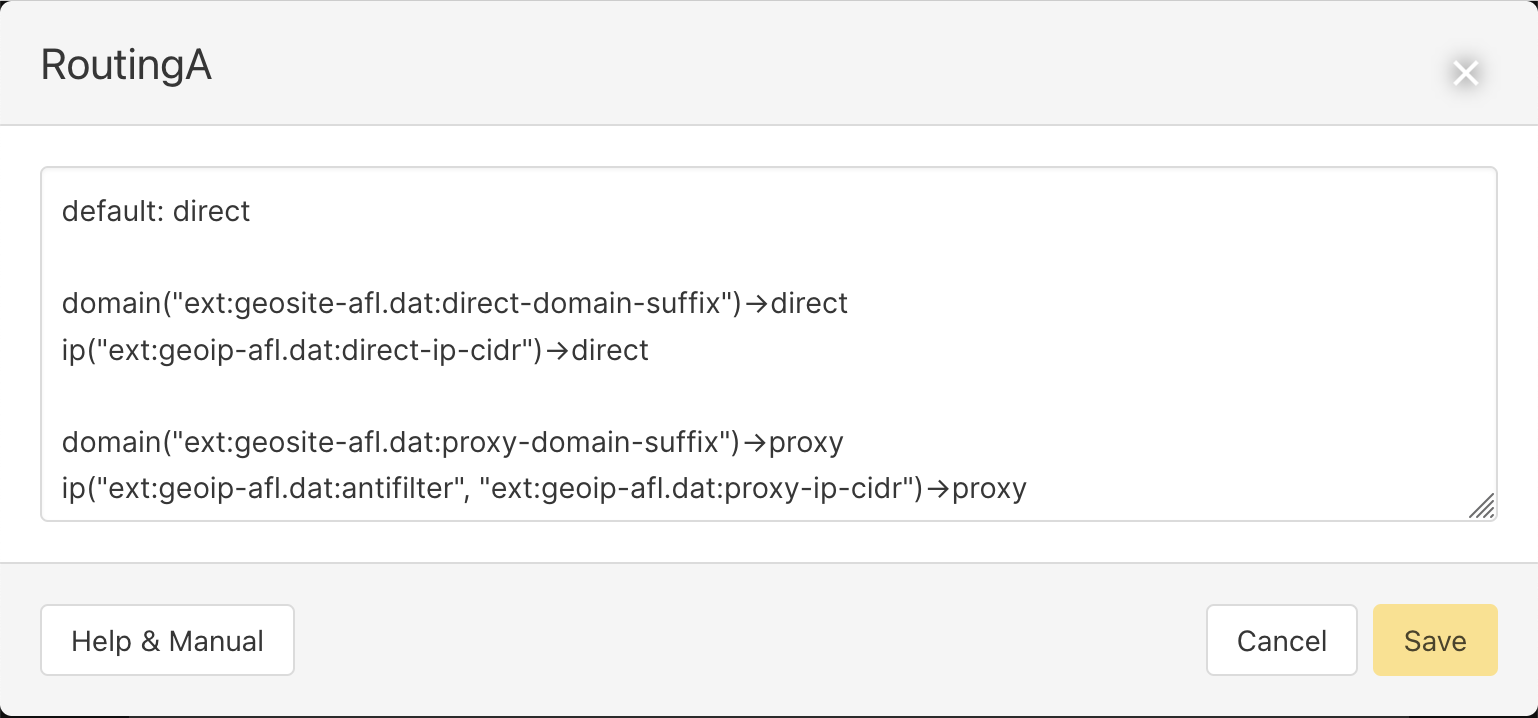Image resolution: width=1538 pixels, height=718 pixels.
Task: Click the arrow symbol in the direct-domain-suffix rule
Action: [x=757, y=304]
